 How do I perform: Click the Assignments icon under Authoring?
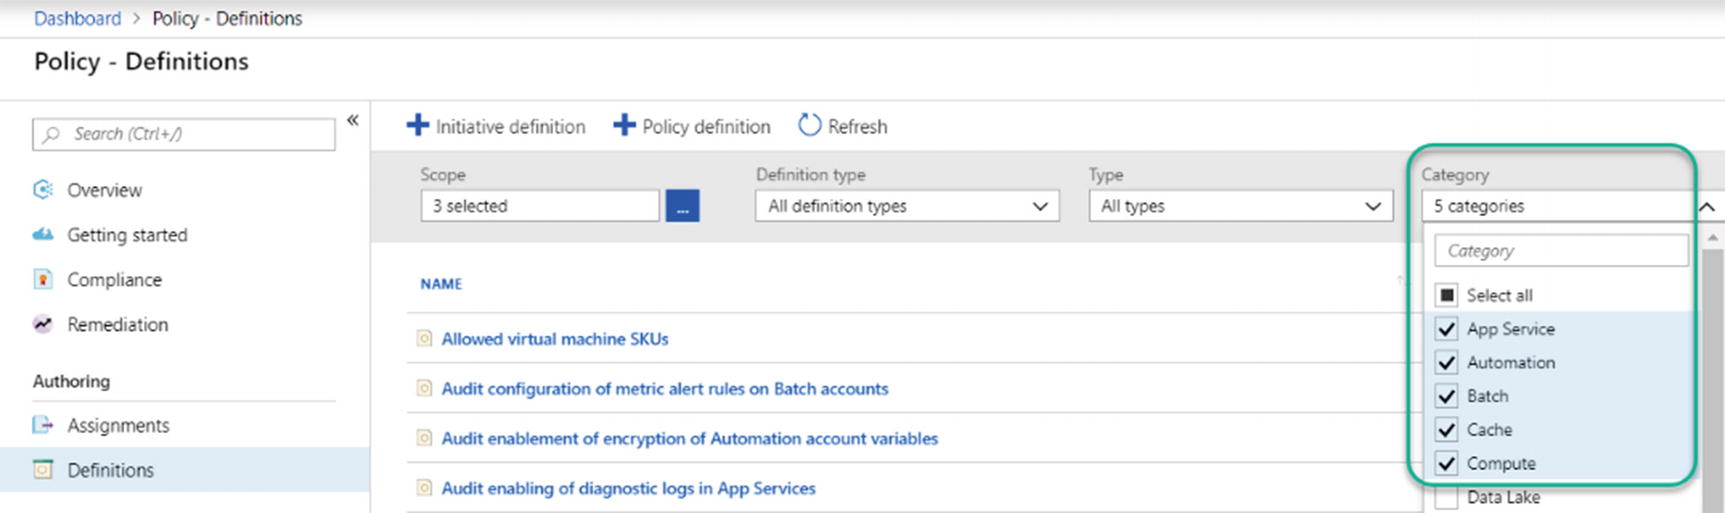pos(43,425)
